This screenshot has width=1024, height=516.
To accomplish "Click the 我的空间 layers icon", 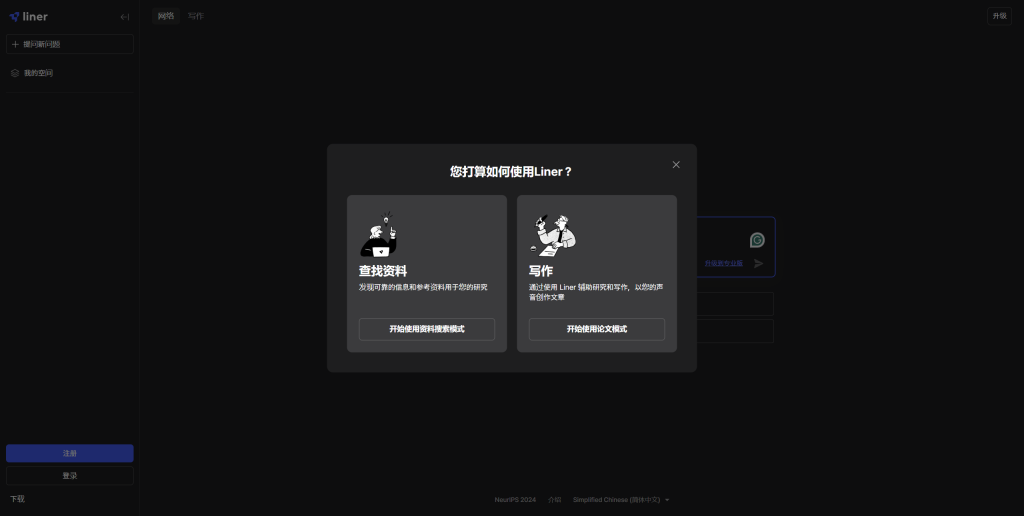I will (x=15, y=73).
